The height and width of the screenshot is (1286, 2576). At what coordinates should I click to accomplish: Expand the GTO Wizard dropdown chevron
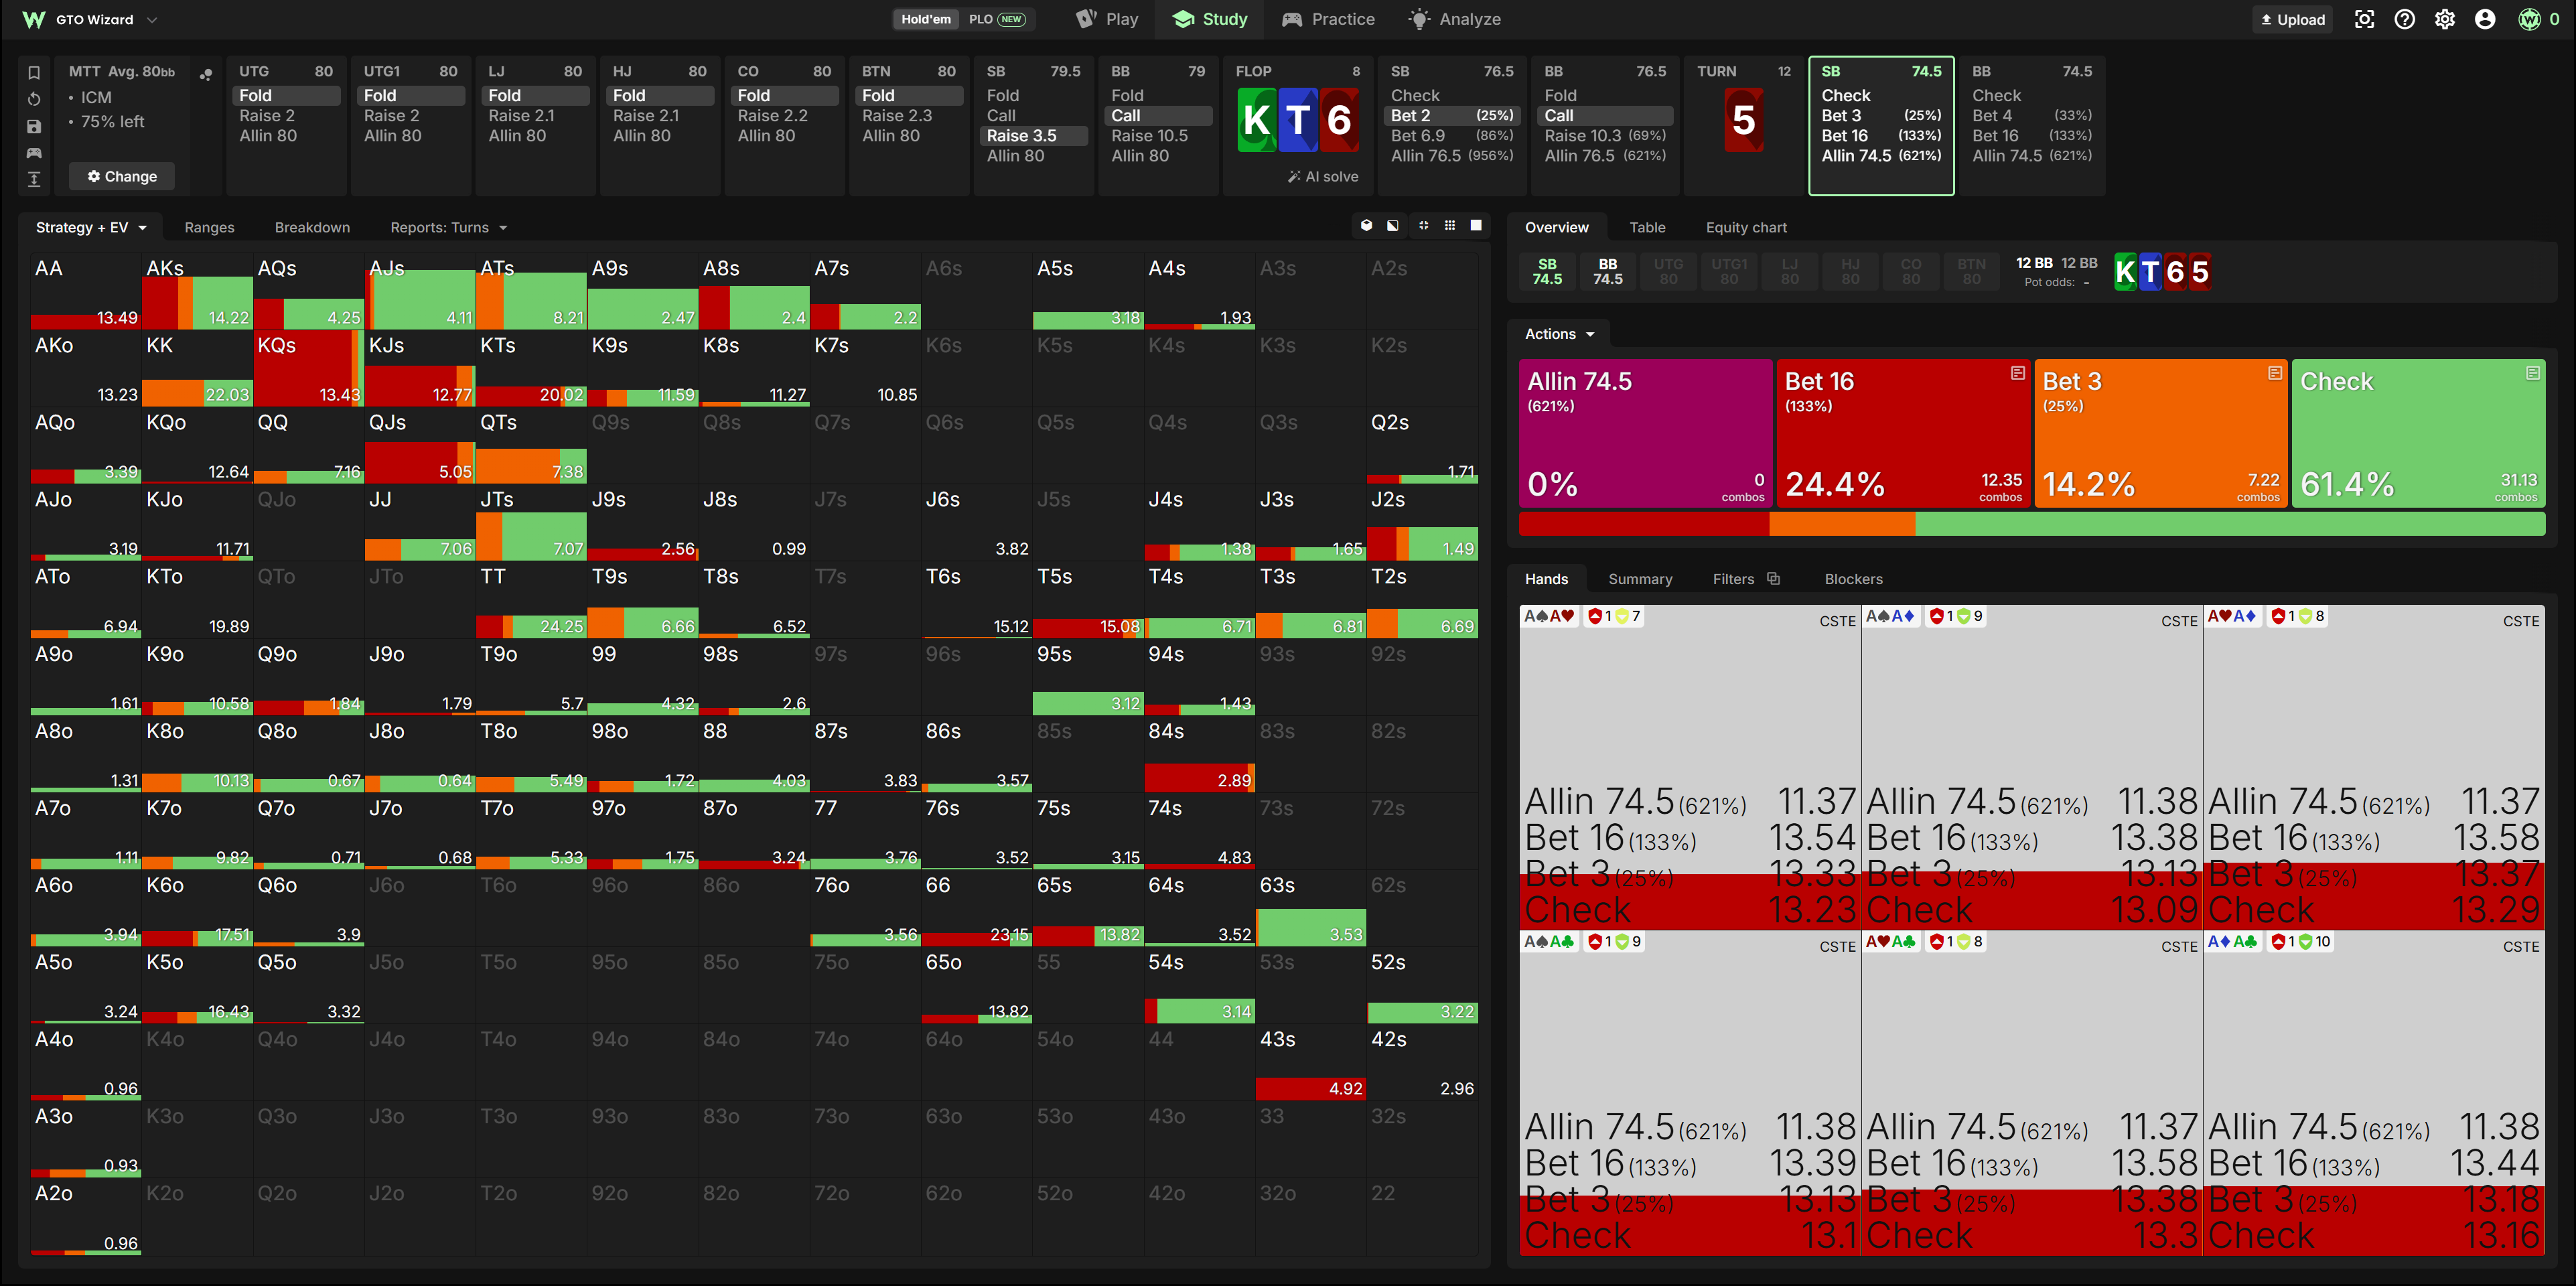click(x=152, y=19)
